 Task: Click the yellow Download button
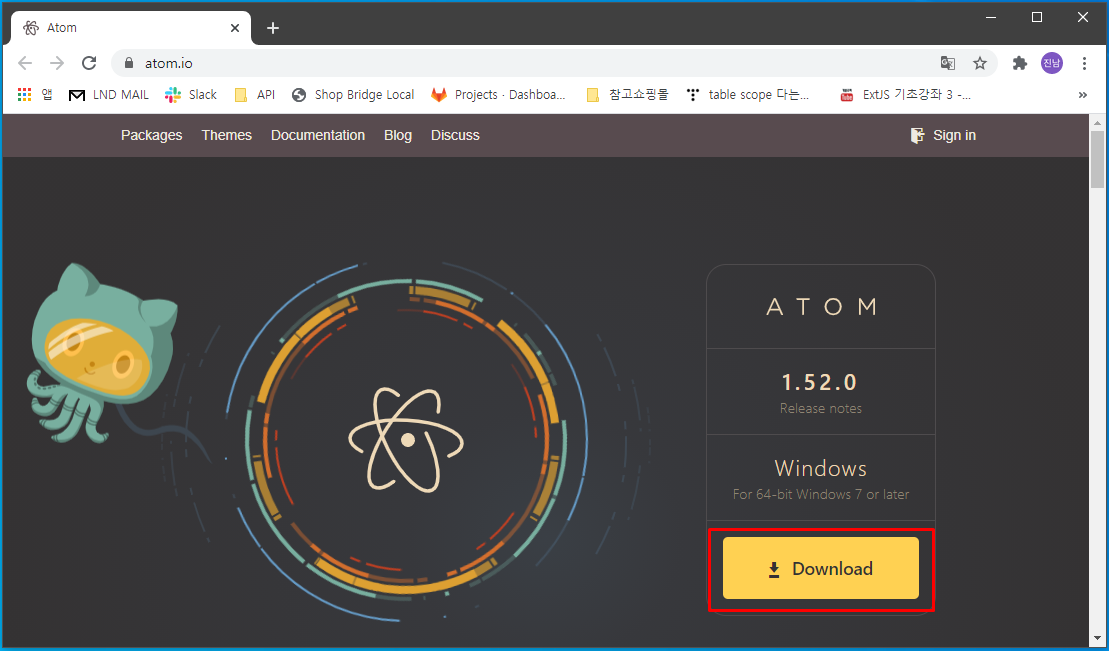point(820,568)
